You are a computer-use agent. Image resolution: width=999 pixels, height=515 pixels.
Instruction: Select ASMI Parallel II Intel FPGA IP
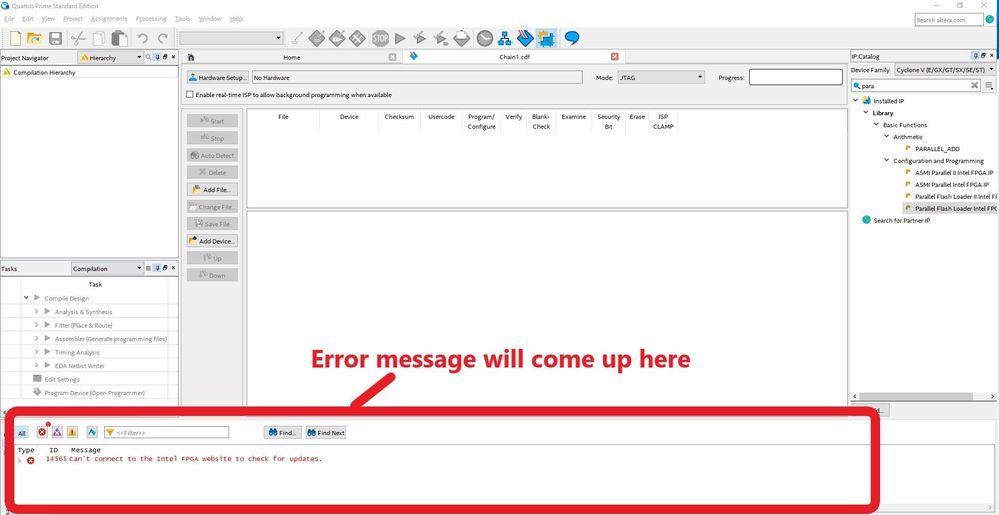point(953,173)
